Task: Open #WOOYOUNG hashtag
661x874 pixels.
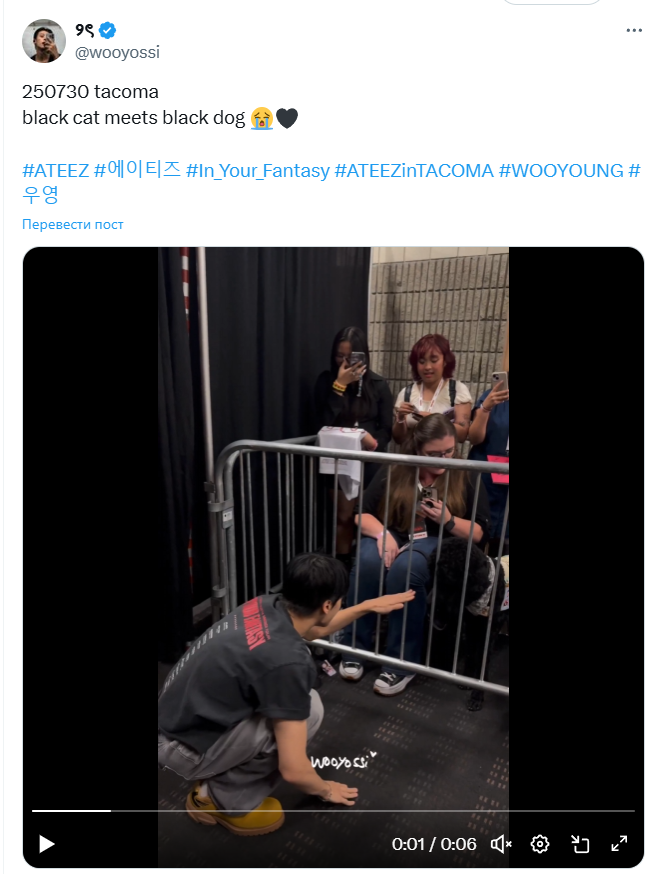Action: 561,171
